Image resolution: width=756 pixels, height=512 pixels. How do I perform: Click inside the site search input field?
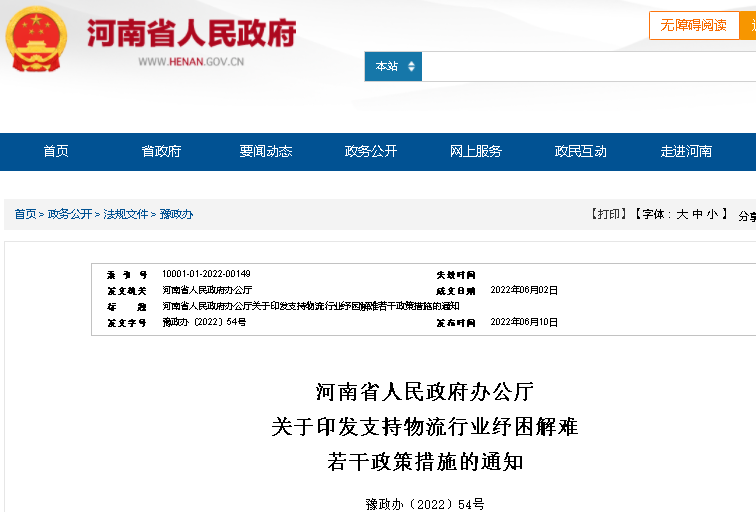pyautogui.click(x=588, y=67)
